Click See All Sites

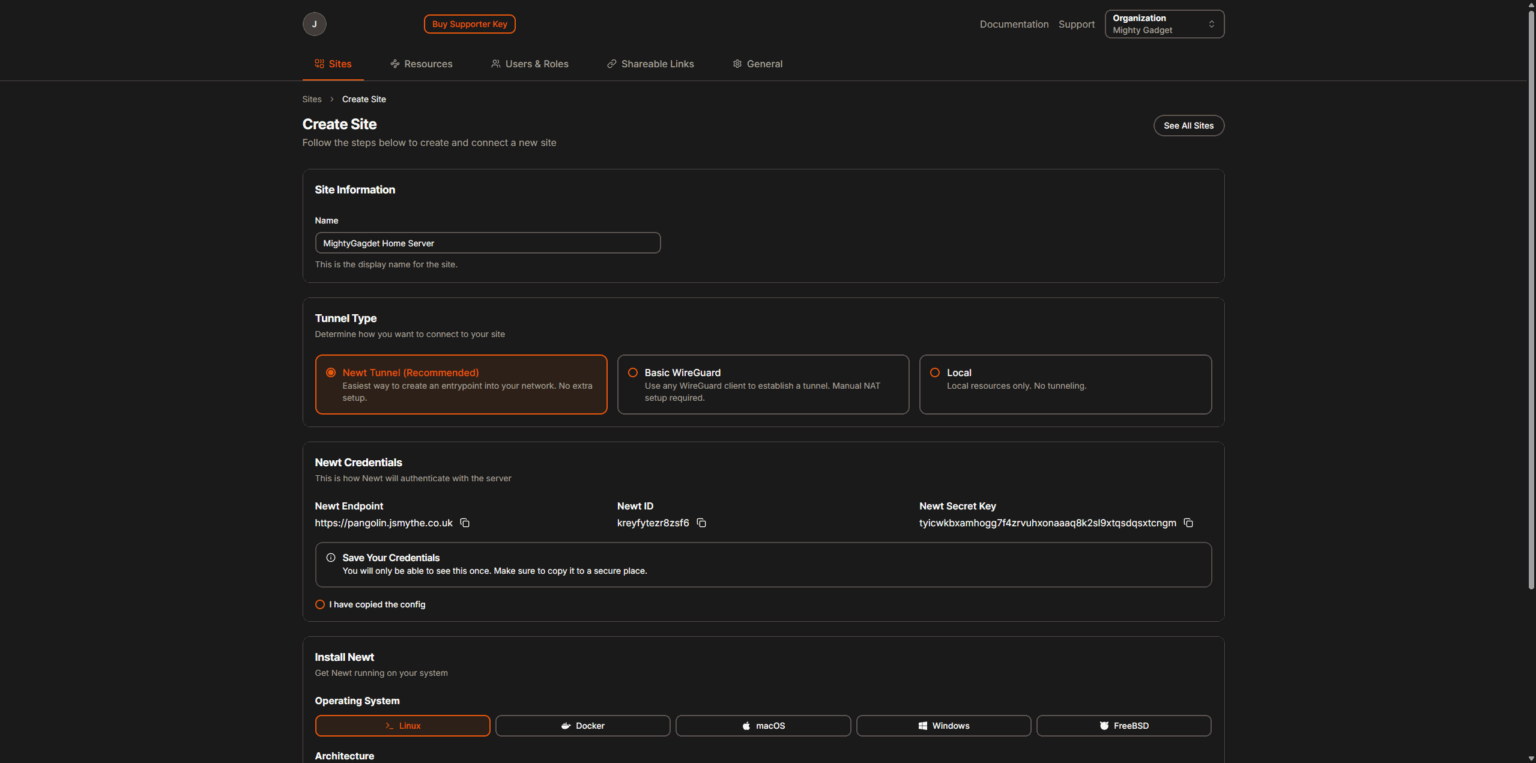coord(1188,125)
